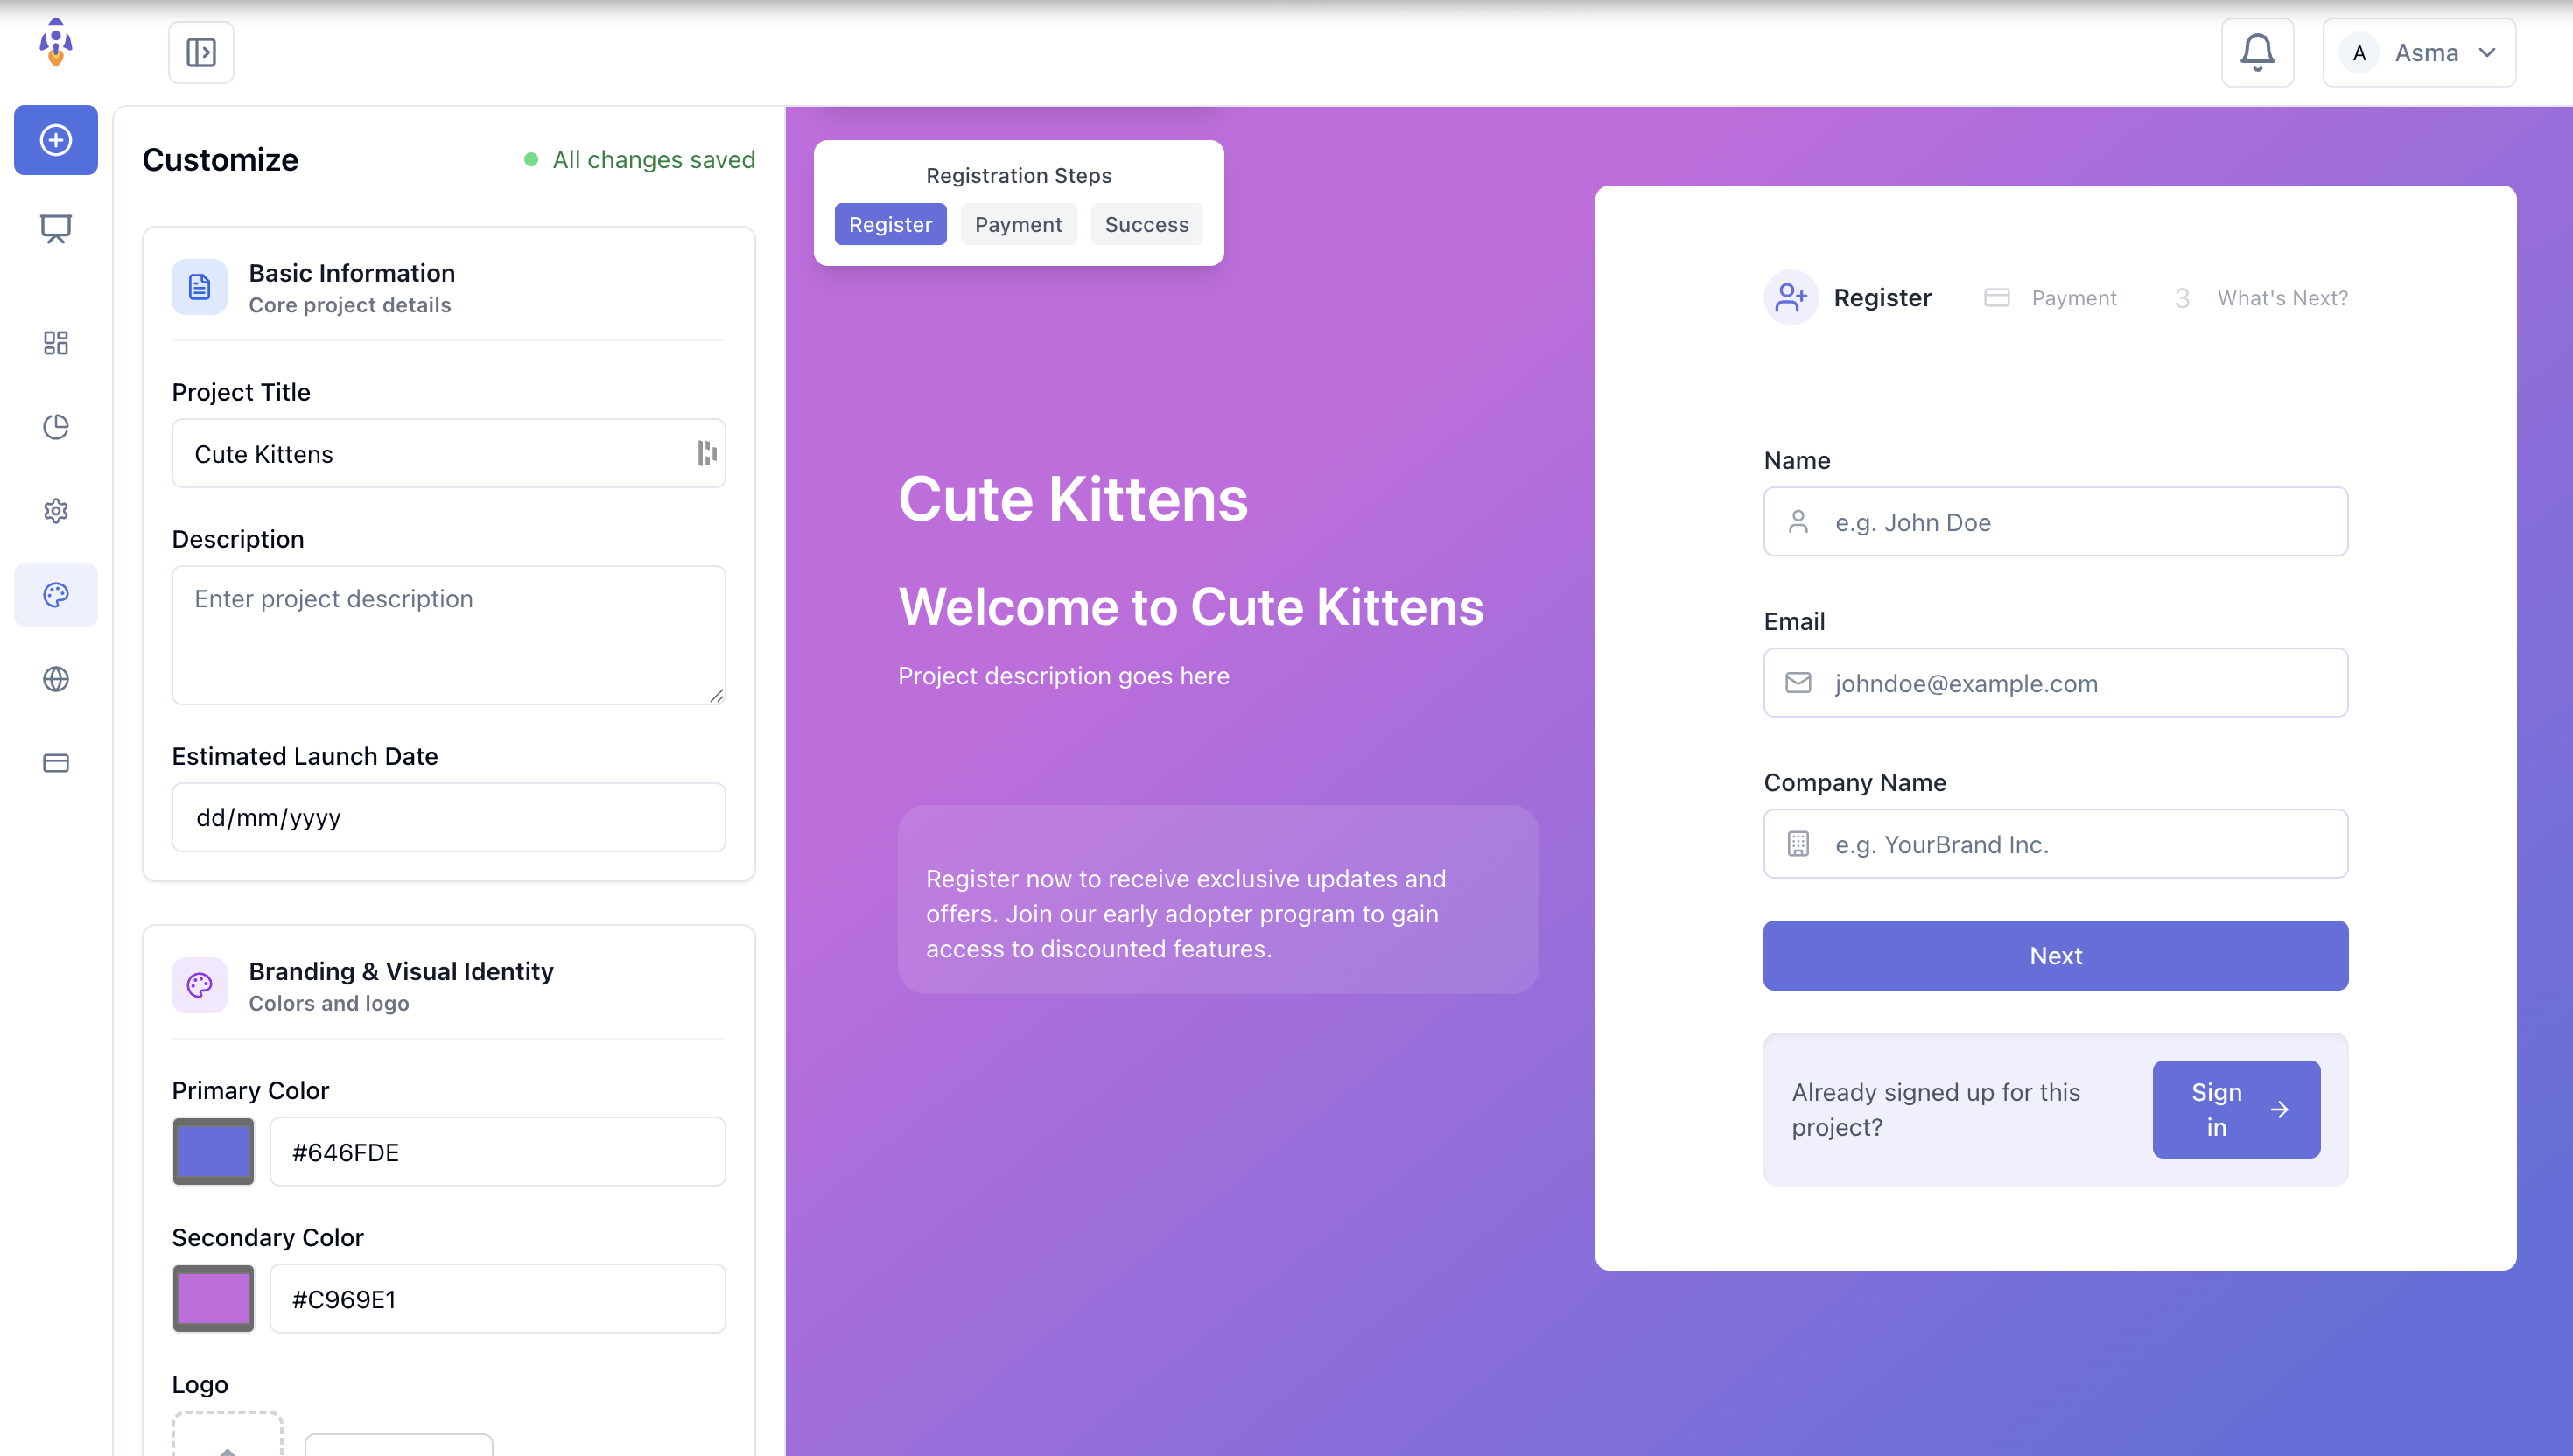Click the All changes saved status
Image resolution: width=2573 pixels, height=1456 pixels.
click(x=640, y=160)
